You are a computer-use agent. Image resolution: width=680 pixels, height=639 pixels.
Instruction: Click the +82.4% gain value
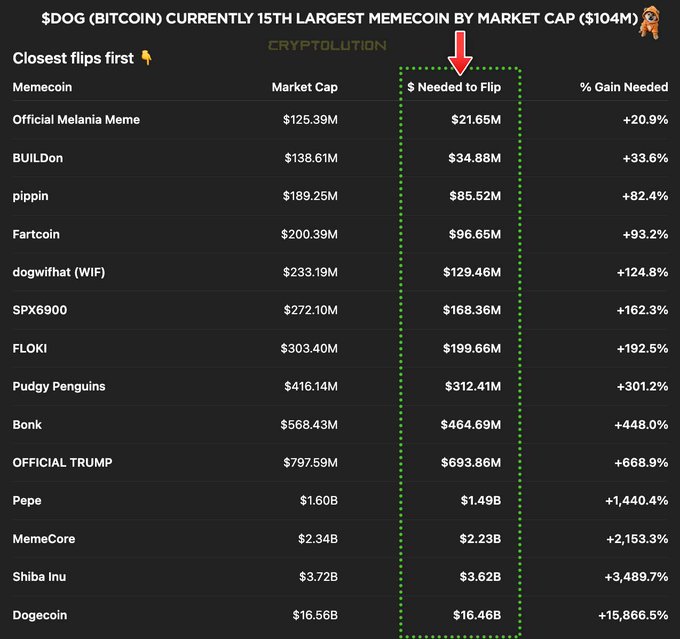645,196
